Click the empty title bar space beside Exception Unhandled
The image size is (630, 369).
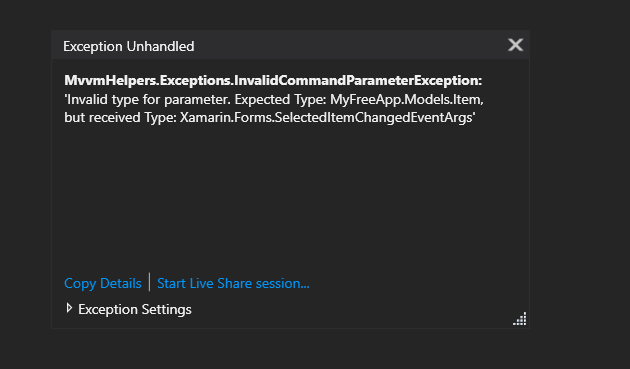coord(350,45)
